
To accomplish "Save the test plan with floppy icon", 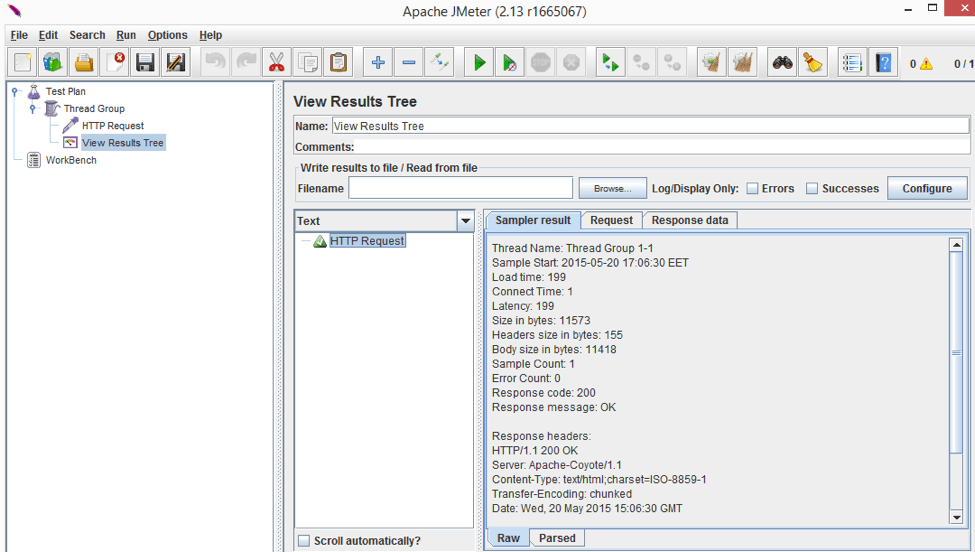I will coord(145,62).
